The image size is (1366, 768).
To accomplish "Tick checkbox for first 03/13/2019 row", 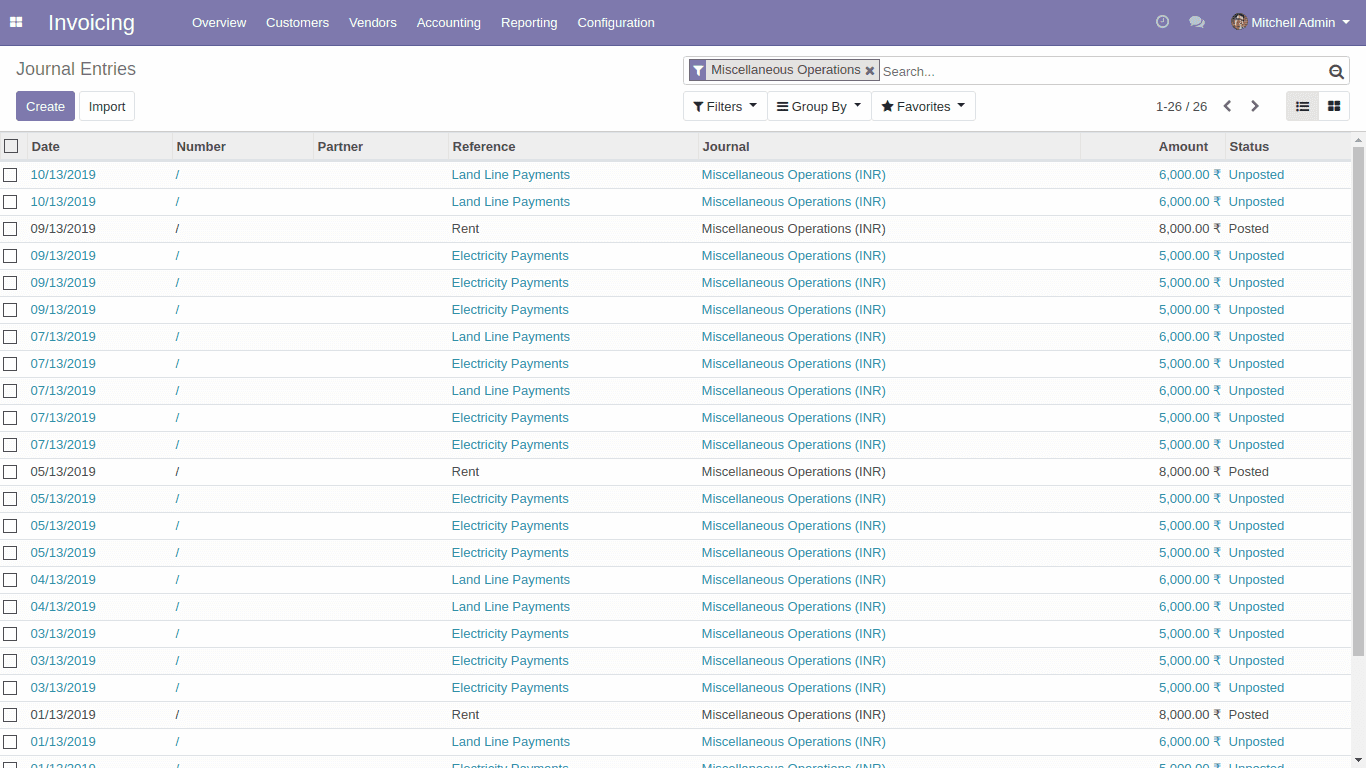I will 10,634.
